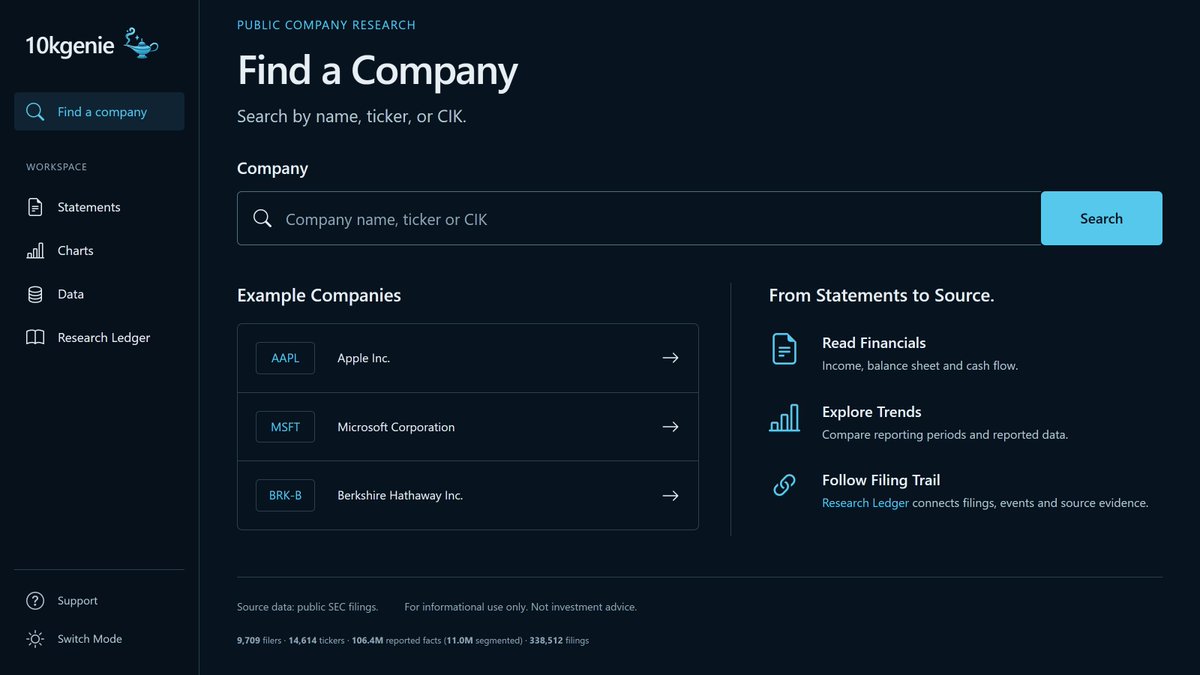Select the MSFT ticker badge
The height and width of the screenshot is (675, 1200).
tap(285, 427)
